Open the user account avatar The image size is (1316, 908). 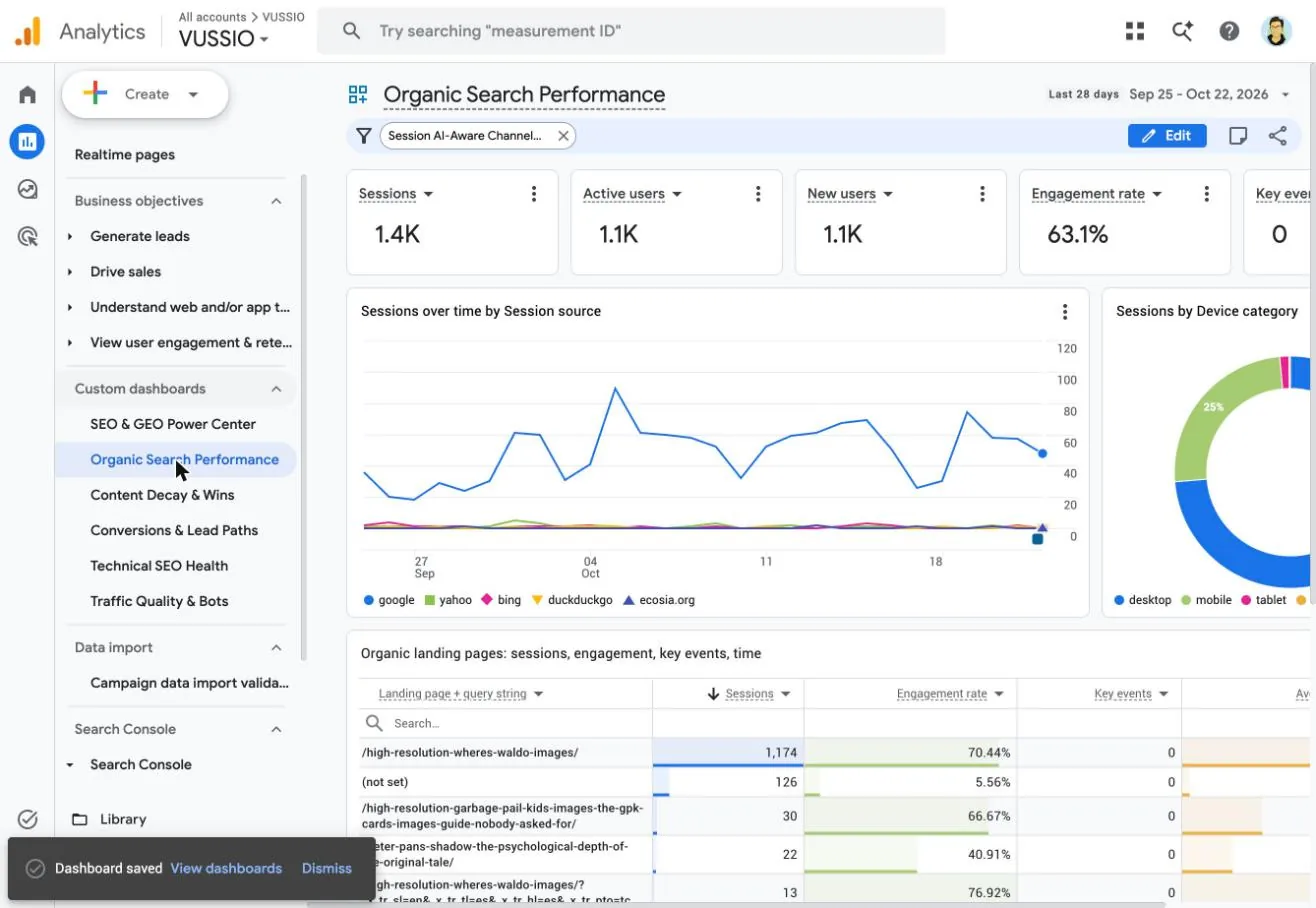(x=1277, y=31)
